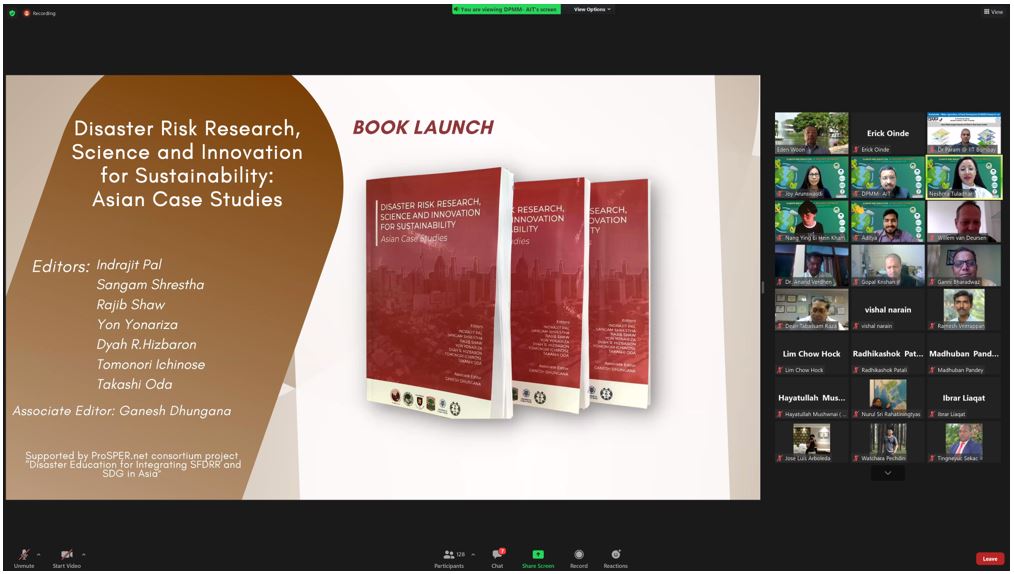The height and width of the screenshot is (574, 1014).
Task: Click the screen-viewing notification banner
Action: (507, 9)
